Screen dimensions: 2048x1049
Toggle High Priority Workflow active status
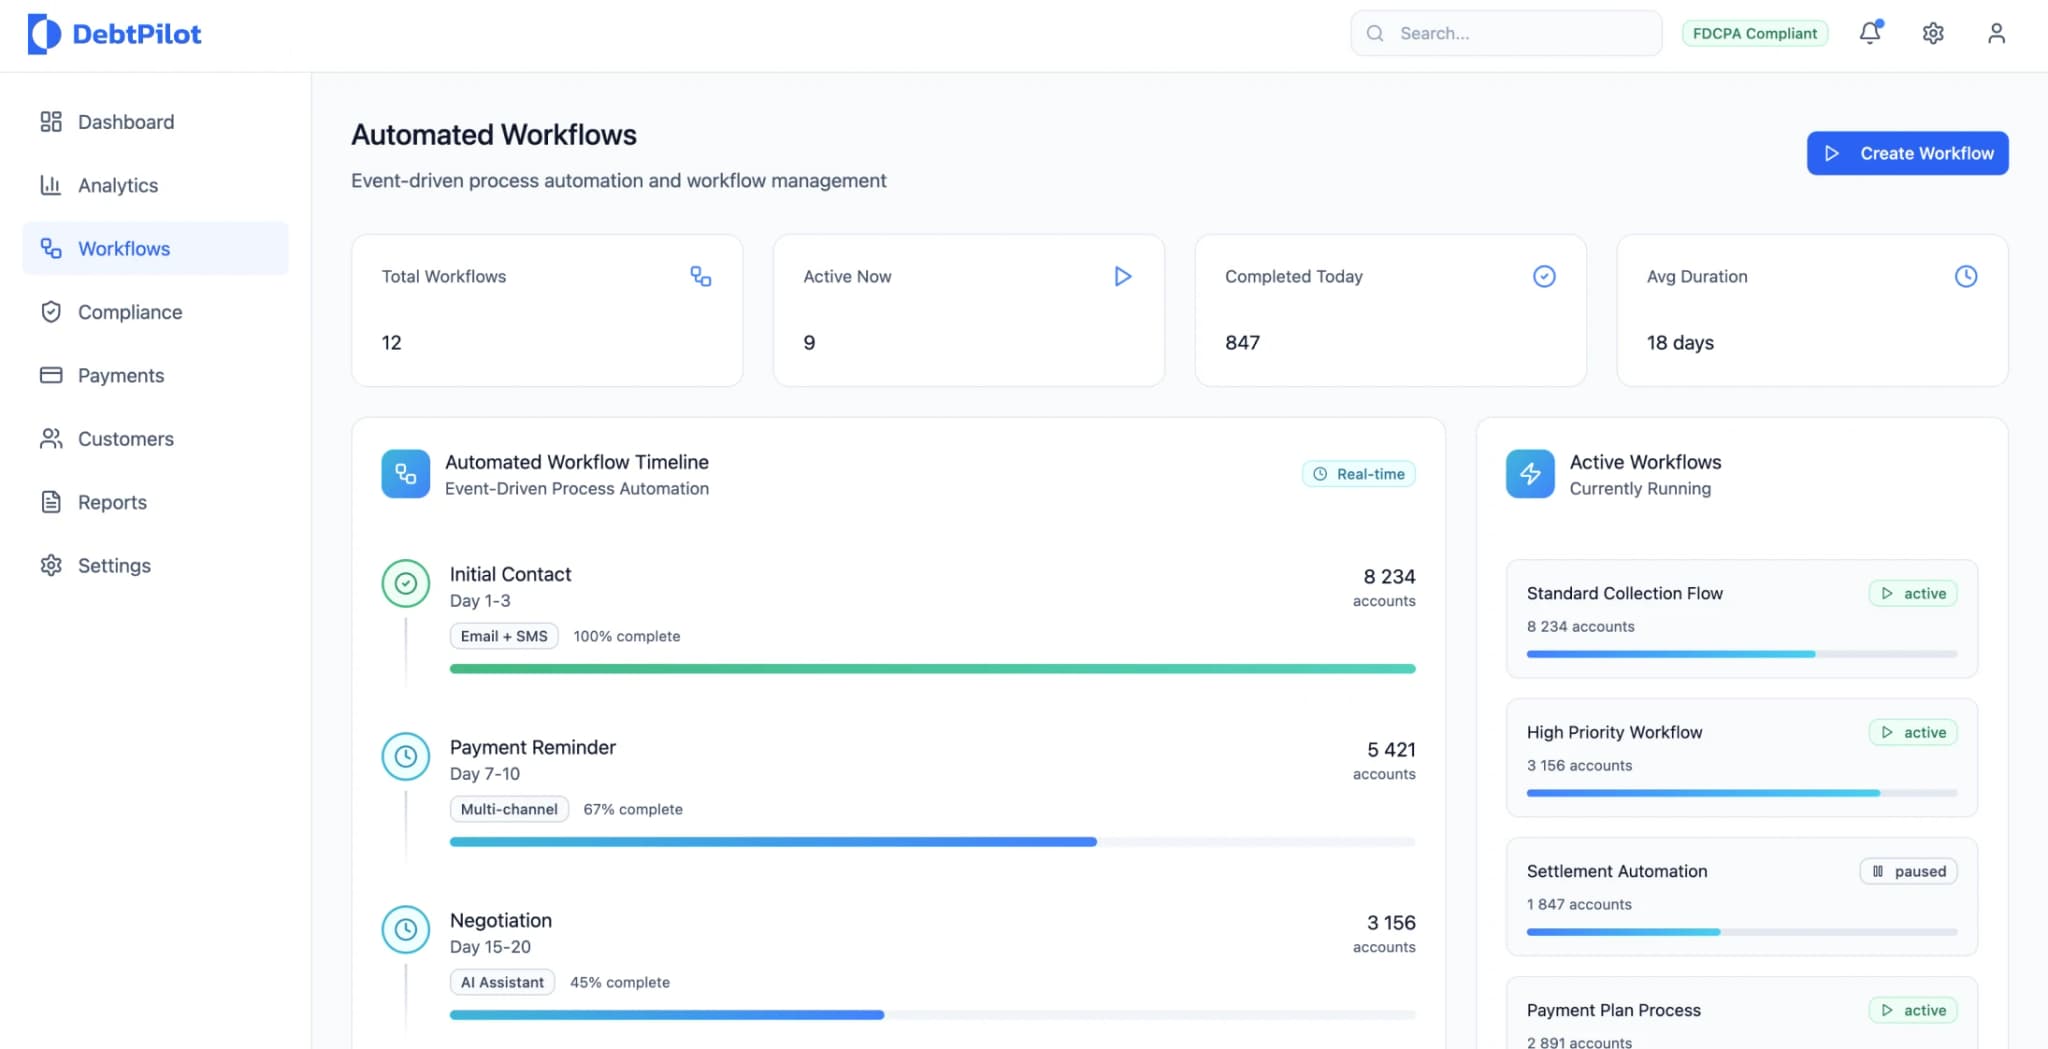coord(1912,732)
